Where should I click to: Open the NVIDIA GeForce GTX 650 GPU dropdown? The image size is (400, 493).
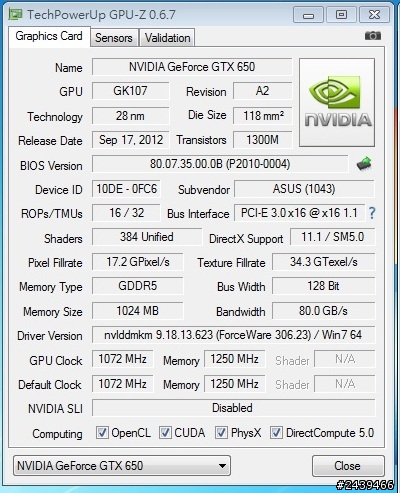pos(122,466)
